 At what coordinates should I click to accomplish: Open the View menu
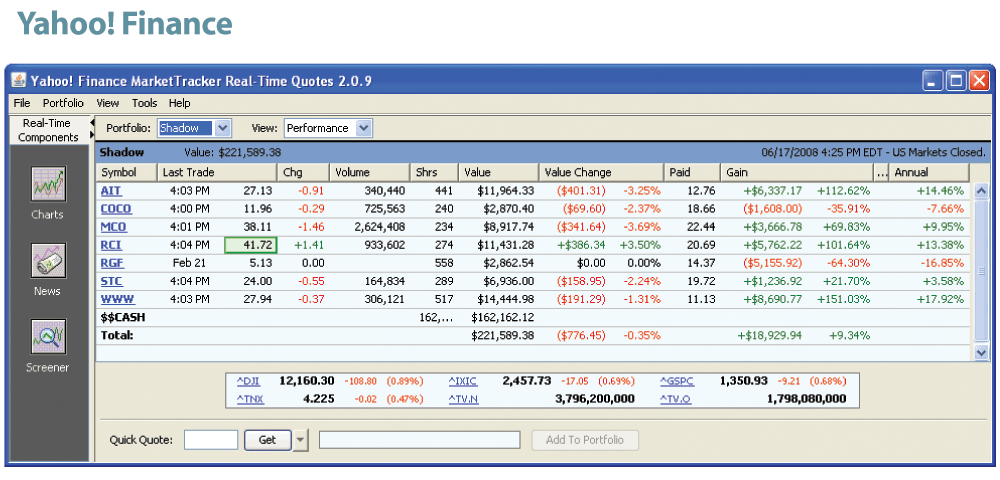tap(108, 103)
